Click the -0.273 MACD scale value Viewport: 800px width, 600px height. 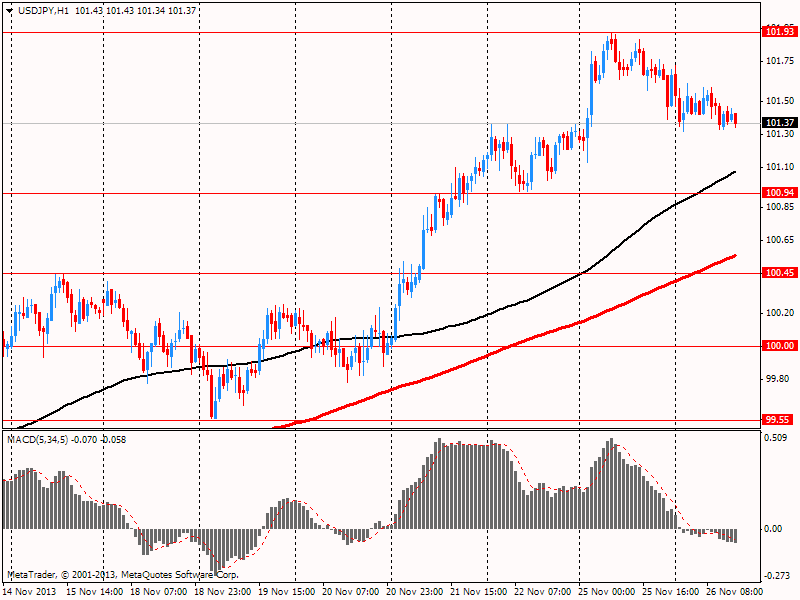(x=777, y=576)
